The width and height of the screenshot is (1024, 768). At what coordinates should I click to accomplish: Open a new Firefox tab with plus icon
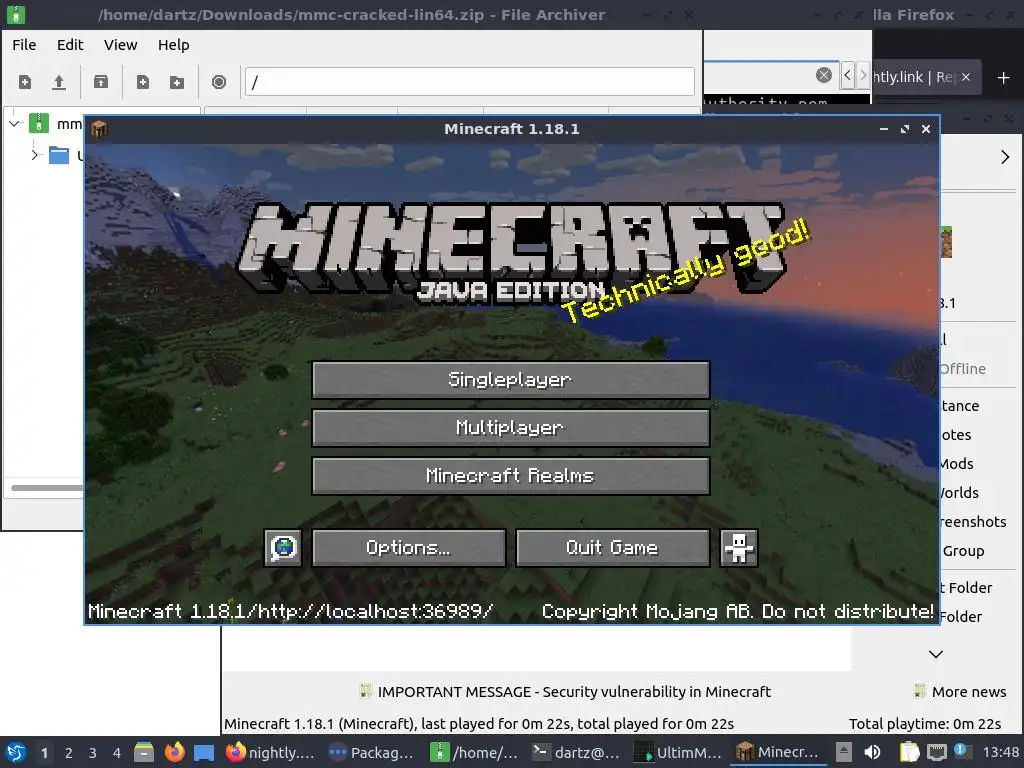pyautogui.click(x=1004, y=78)
